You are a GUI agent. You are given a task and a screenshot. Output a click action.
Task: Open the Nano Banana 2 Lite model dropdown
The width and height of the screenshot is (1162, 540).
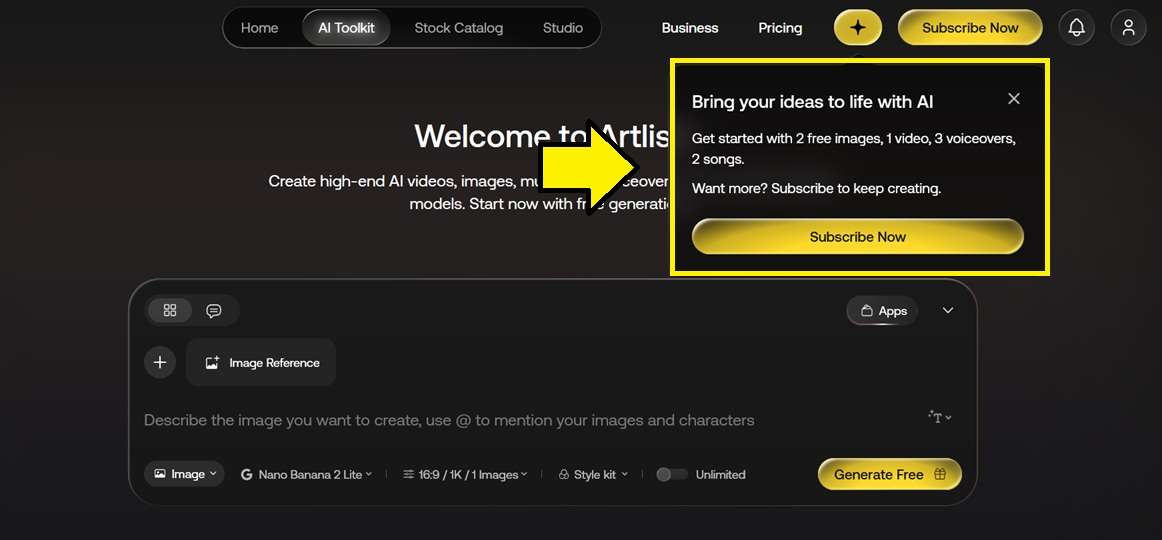coord(307,475)
